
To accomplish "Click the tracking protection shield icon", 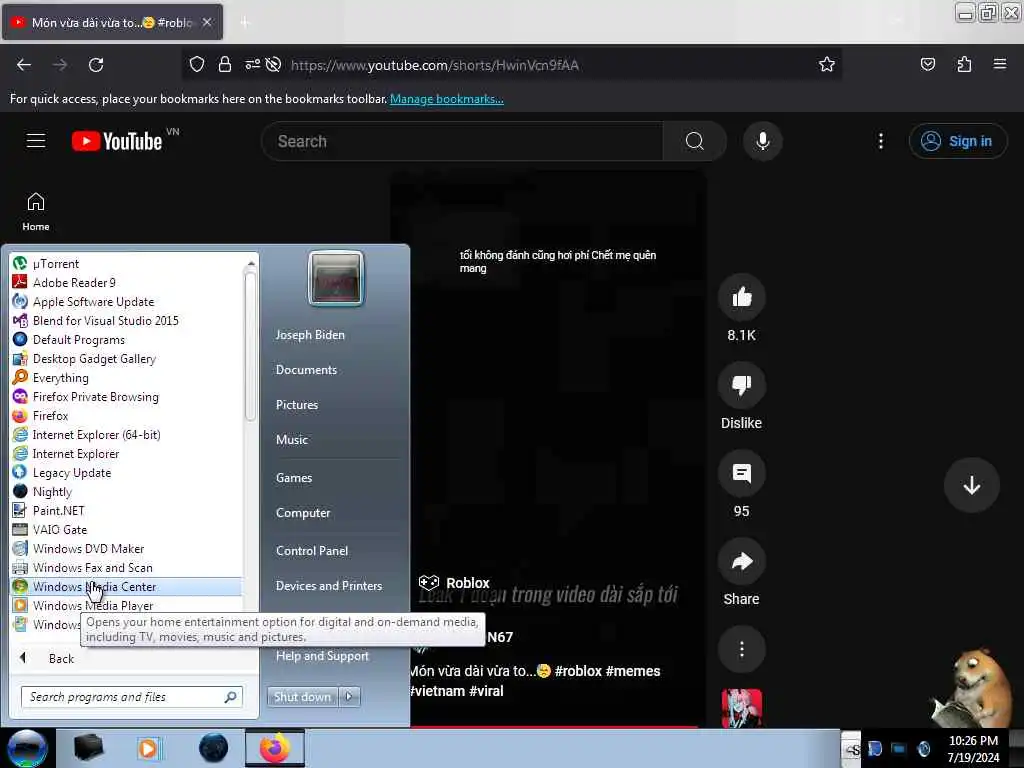I will click(x=197, y=65).
